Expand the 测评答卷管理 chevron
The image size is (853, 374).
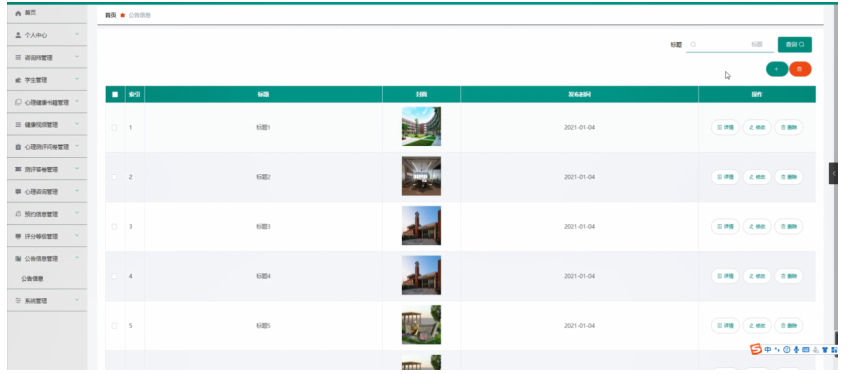[x=77, y=168]
